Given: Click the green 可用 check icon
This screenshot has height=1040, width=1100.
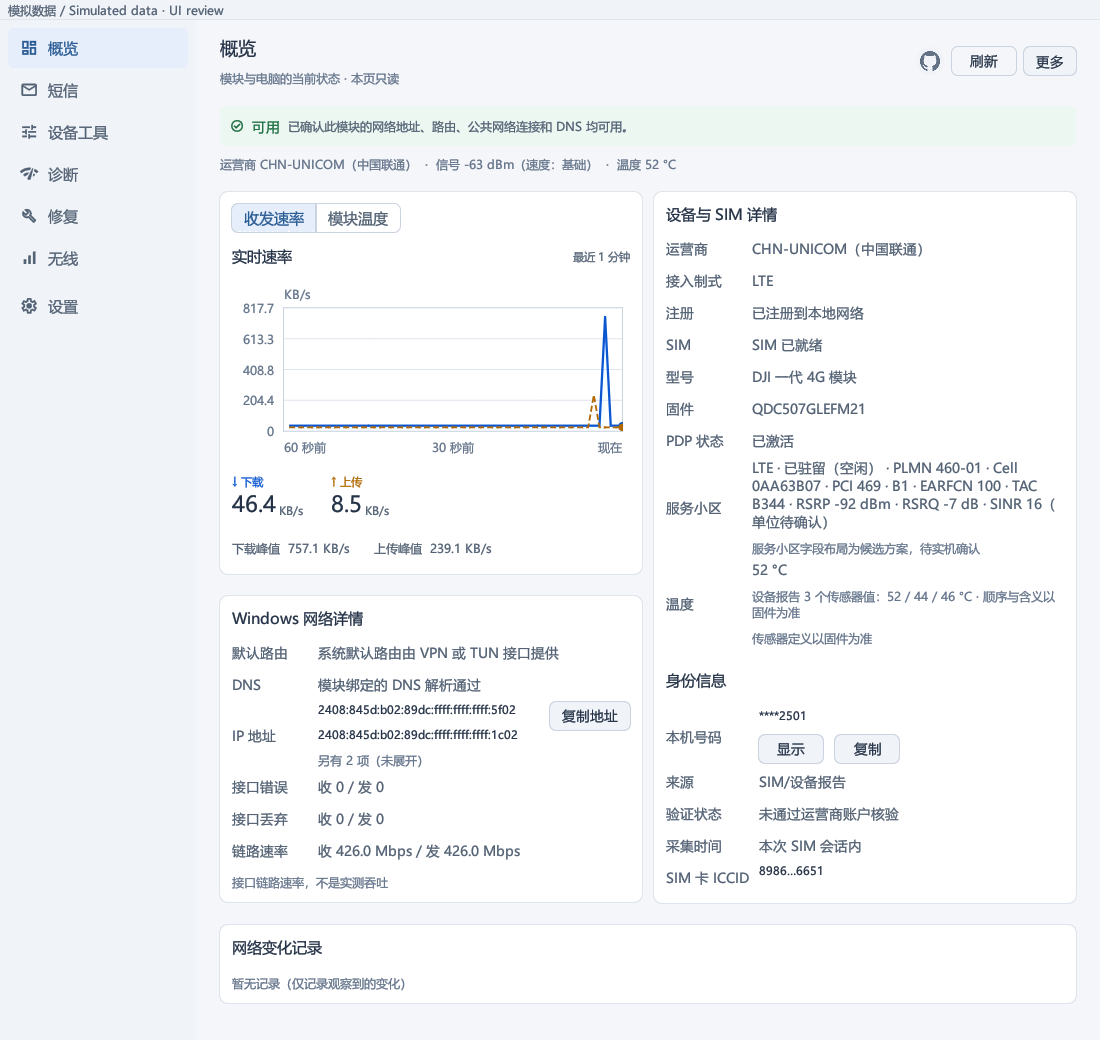Looking at the screenshot, I should tap(237, 126).
